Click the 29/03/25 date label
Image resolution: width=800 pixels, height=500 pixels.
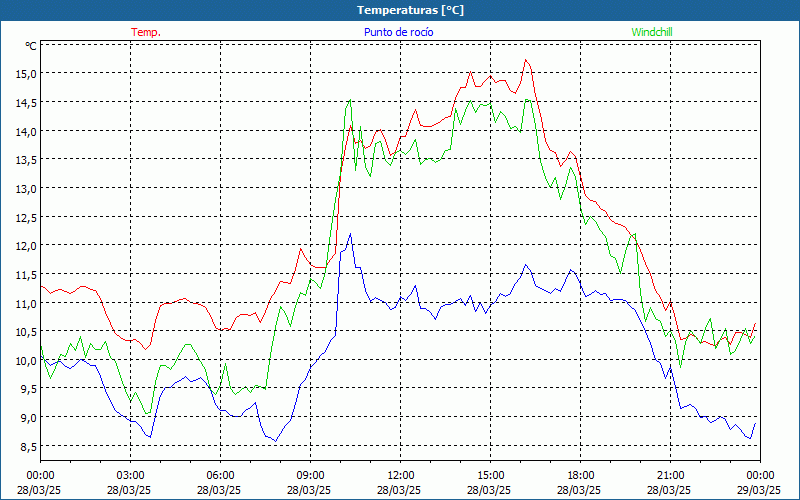760,490
